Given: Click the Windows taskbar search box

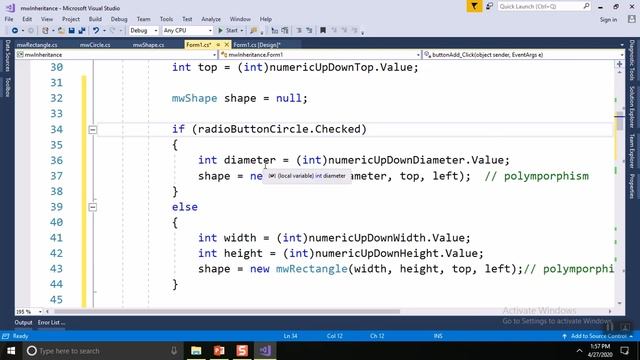Looking at the screenshot, I should pyautogui.click(x=102, y=351).
